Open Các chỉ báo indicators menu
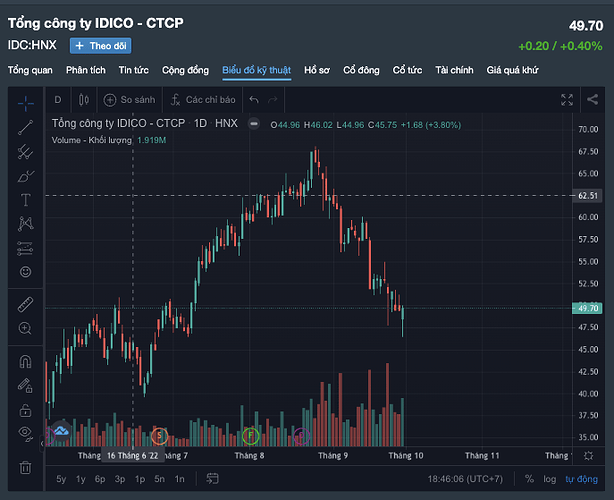This screenshot has width=614, height=500. coord(203,100)
